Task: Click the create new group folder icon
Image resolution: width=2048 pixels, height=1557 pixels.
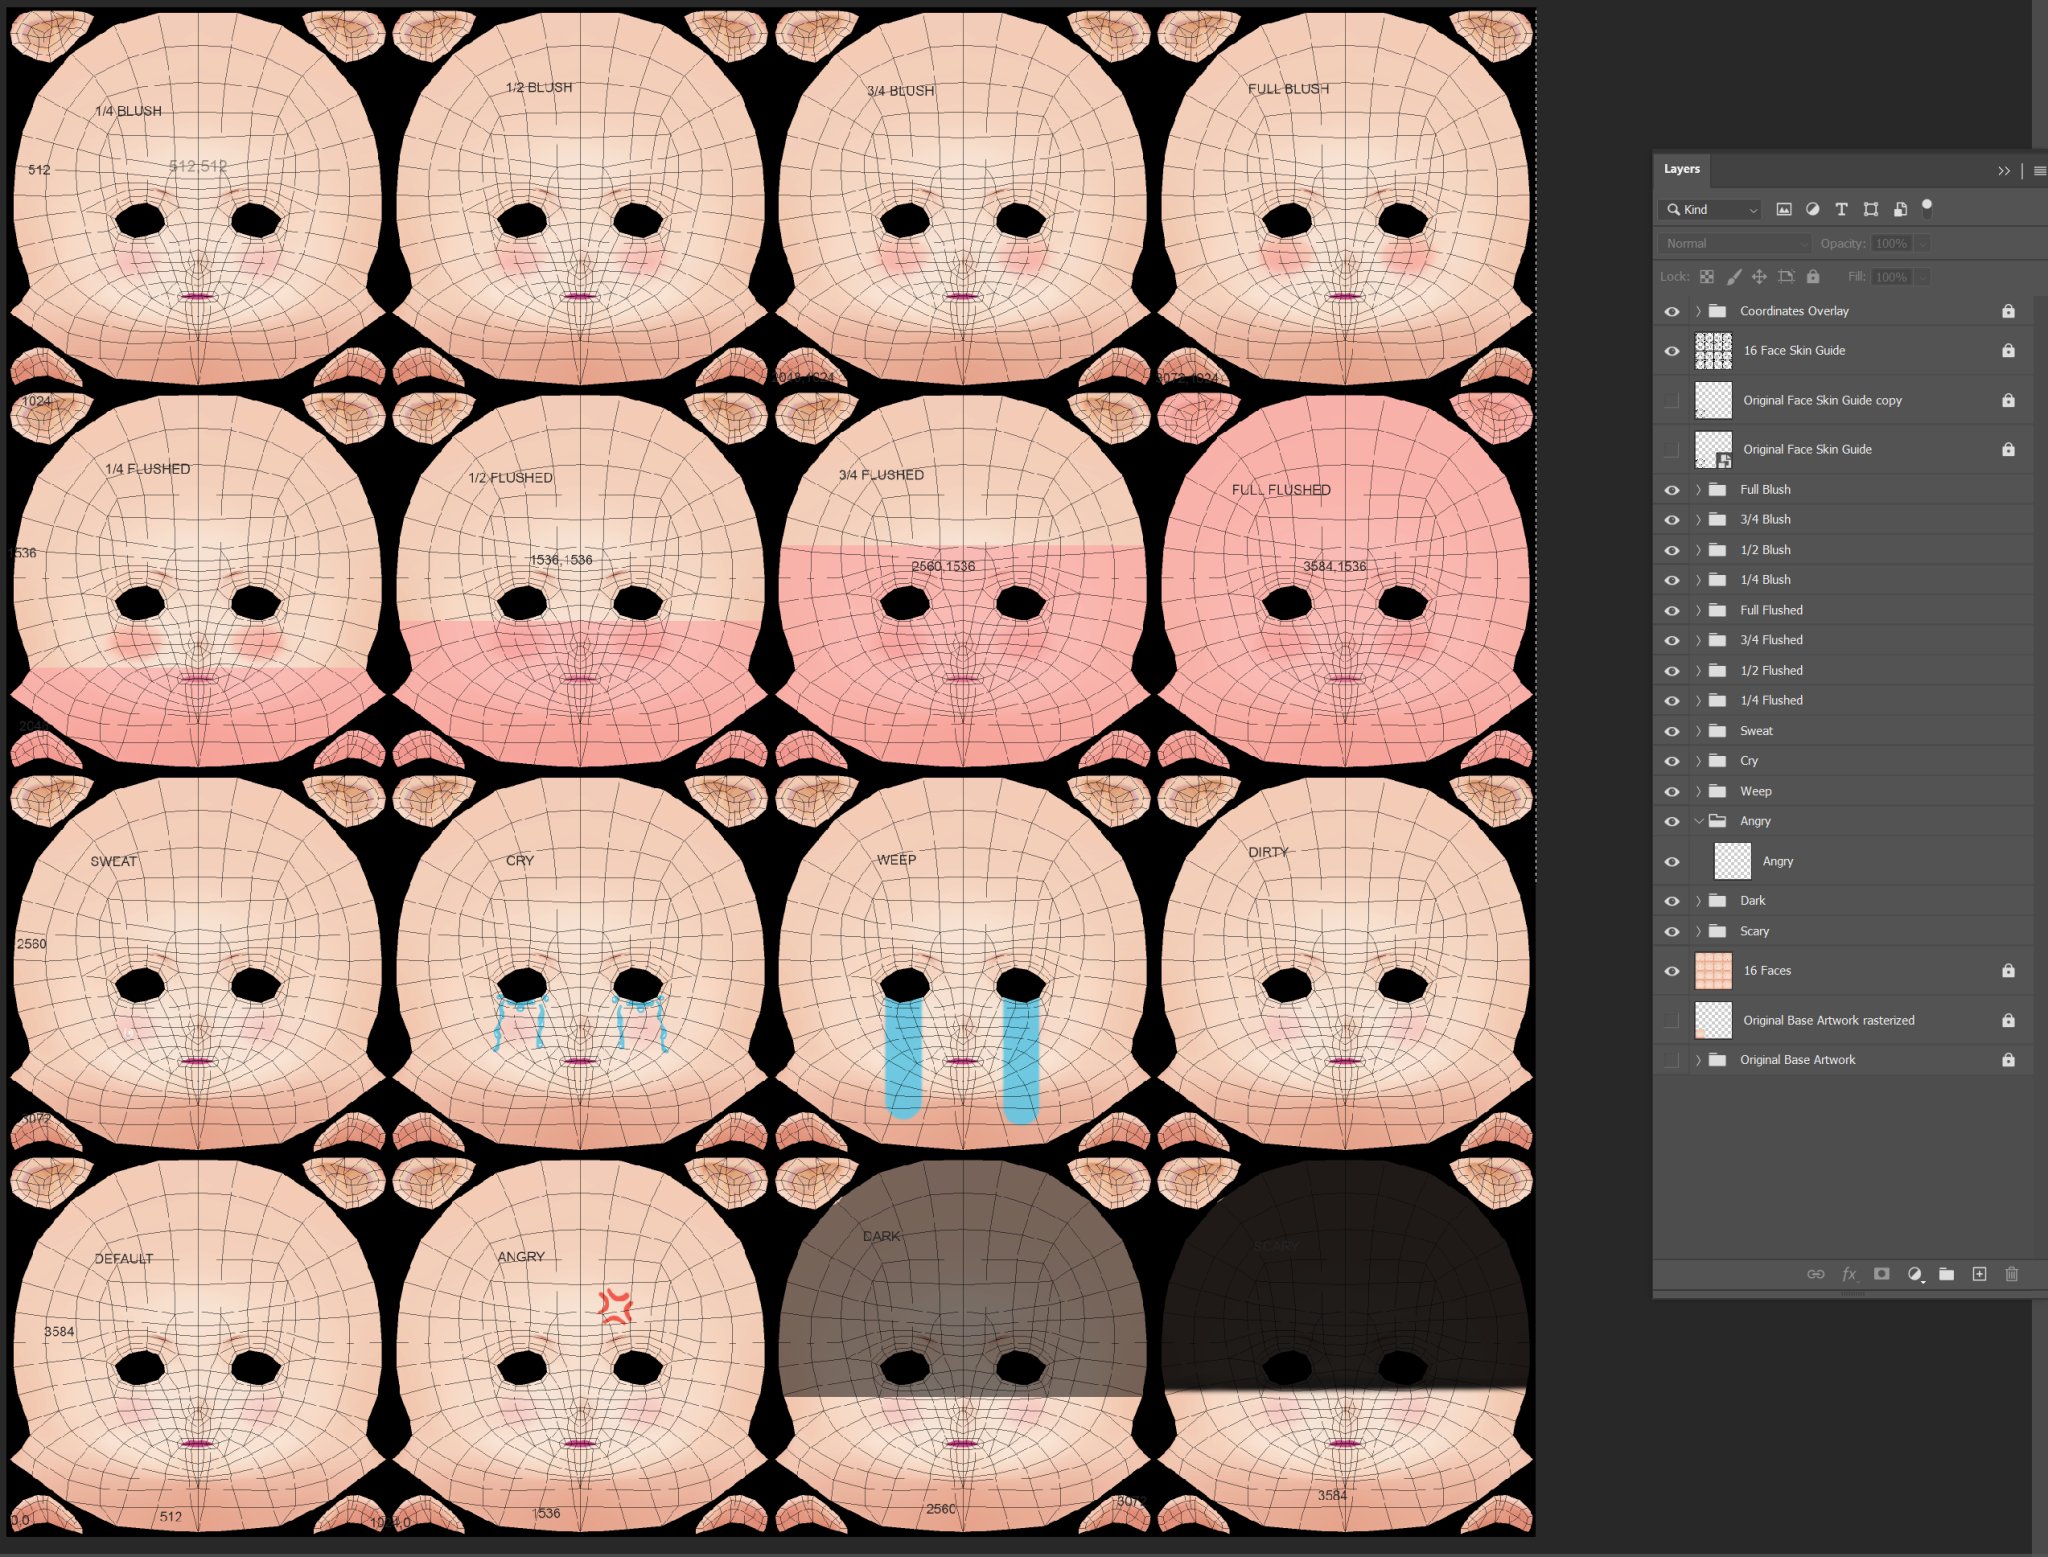Action: click(x=1946, y=1274)
